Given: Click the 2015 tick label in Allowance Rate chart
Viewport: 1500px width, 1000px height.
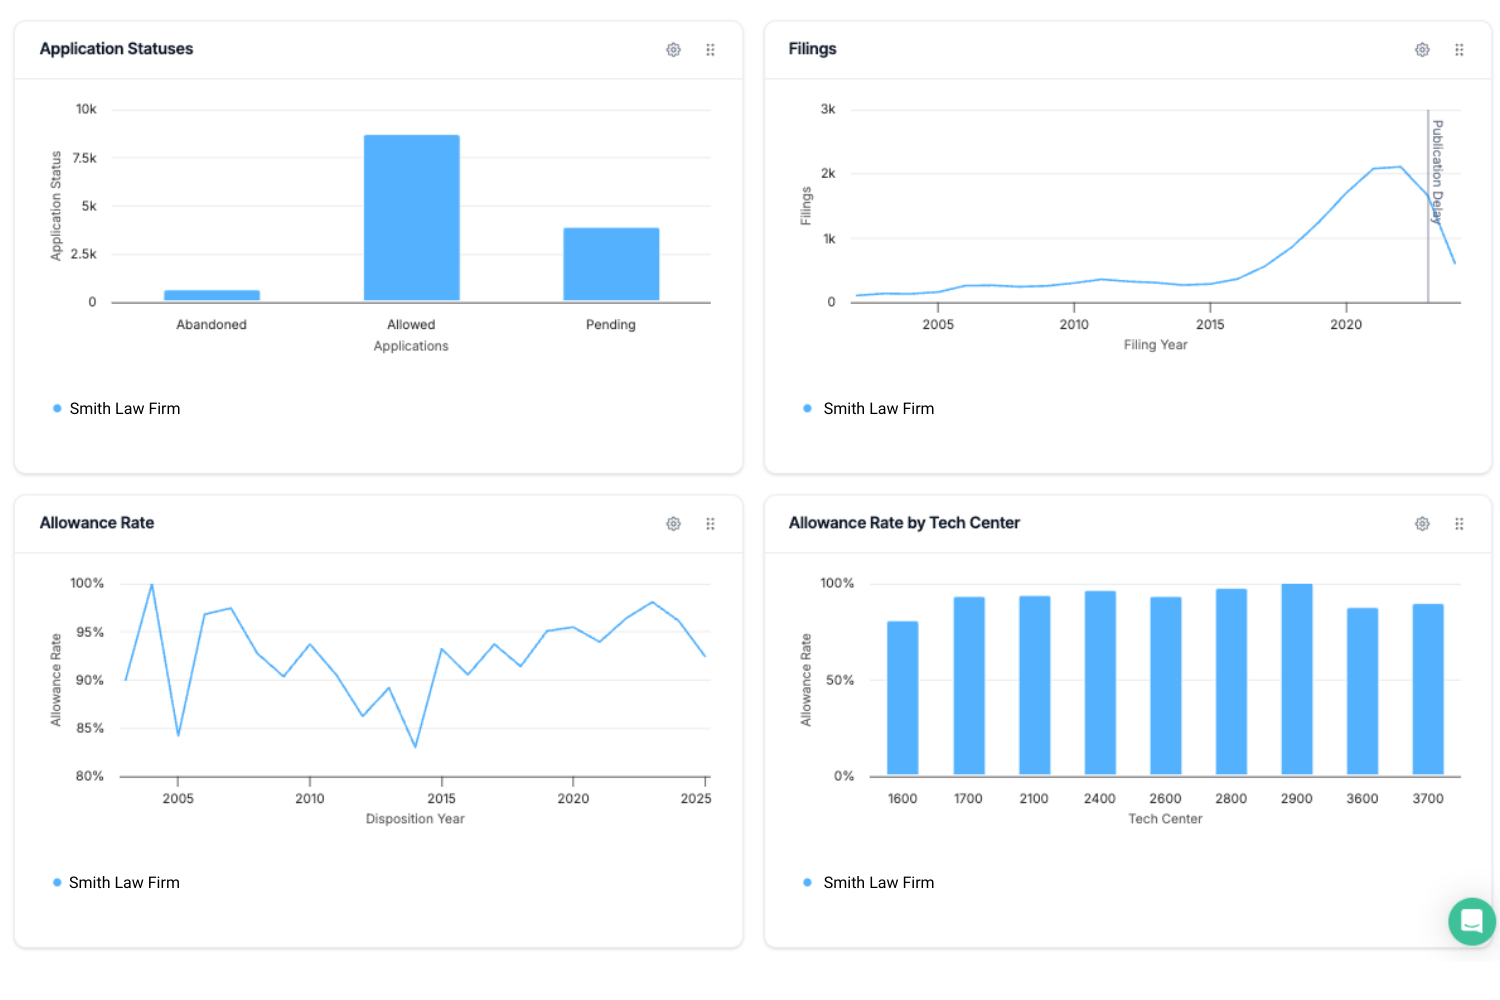Looking at the screenshot, I should tap(441, 799).
